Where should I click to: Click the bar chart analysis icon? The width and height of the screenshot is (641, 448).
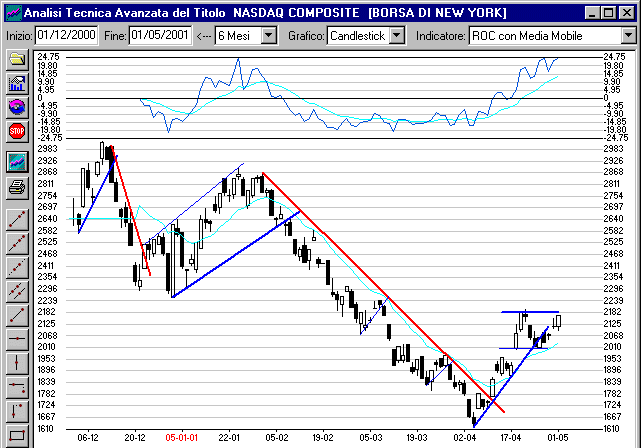tap(17, 83)
